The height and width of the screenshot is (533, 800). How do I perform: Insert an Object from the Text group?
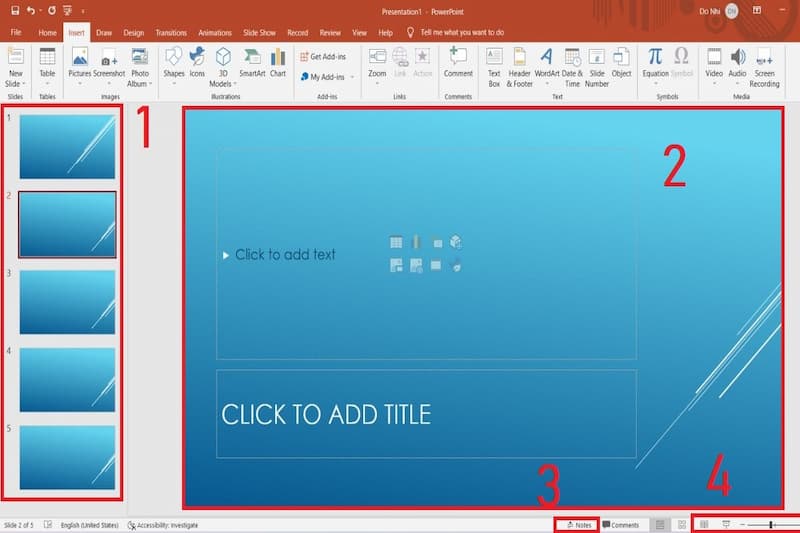tap(621, 62)
